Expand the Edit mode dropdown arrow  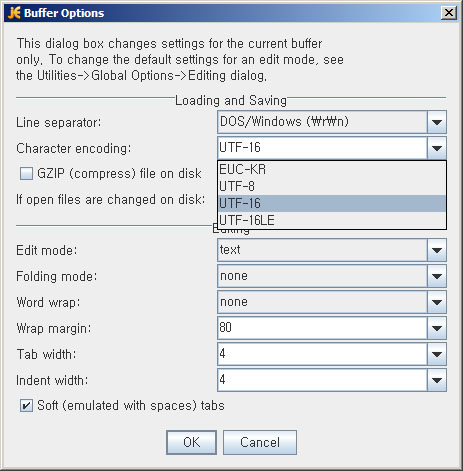(x=437, y=250)
